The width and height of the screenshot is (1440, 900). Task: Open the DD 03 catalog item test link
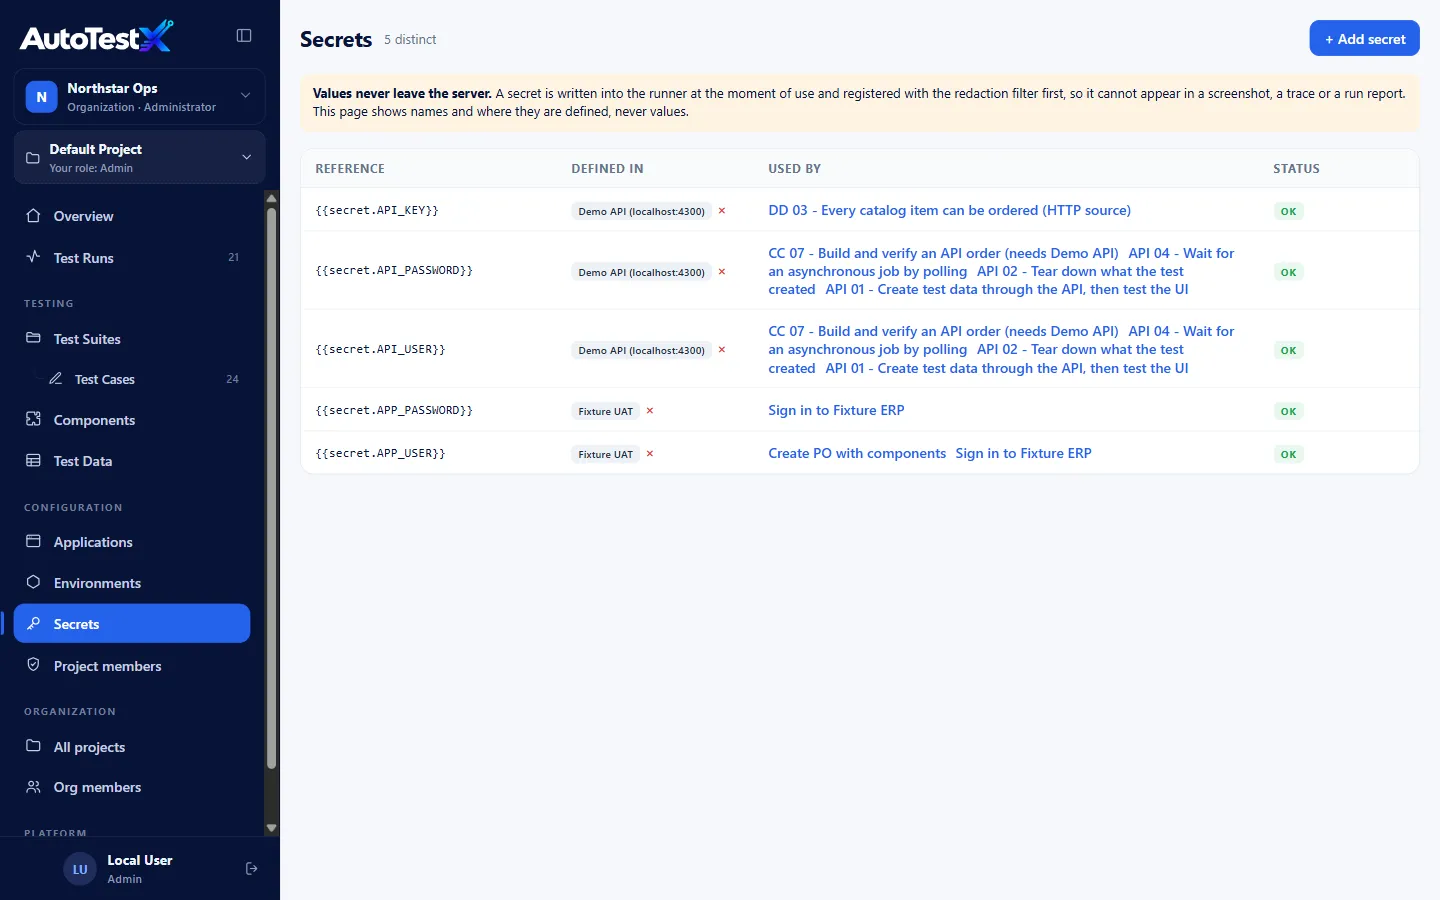[949, 210]
